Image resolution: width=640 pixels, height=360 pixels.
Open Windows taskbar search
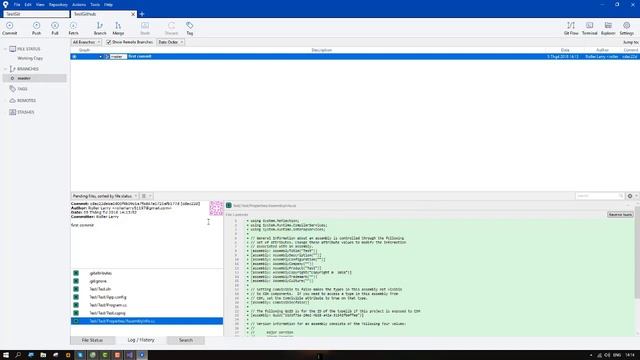(18, 355)
